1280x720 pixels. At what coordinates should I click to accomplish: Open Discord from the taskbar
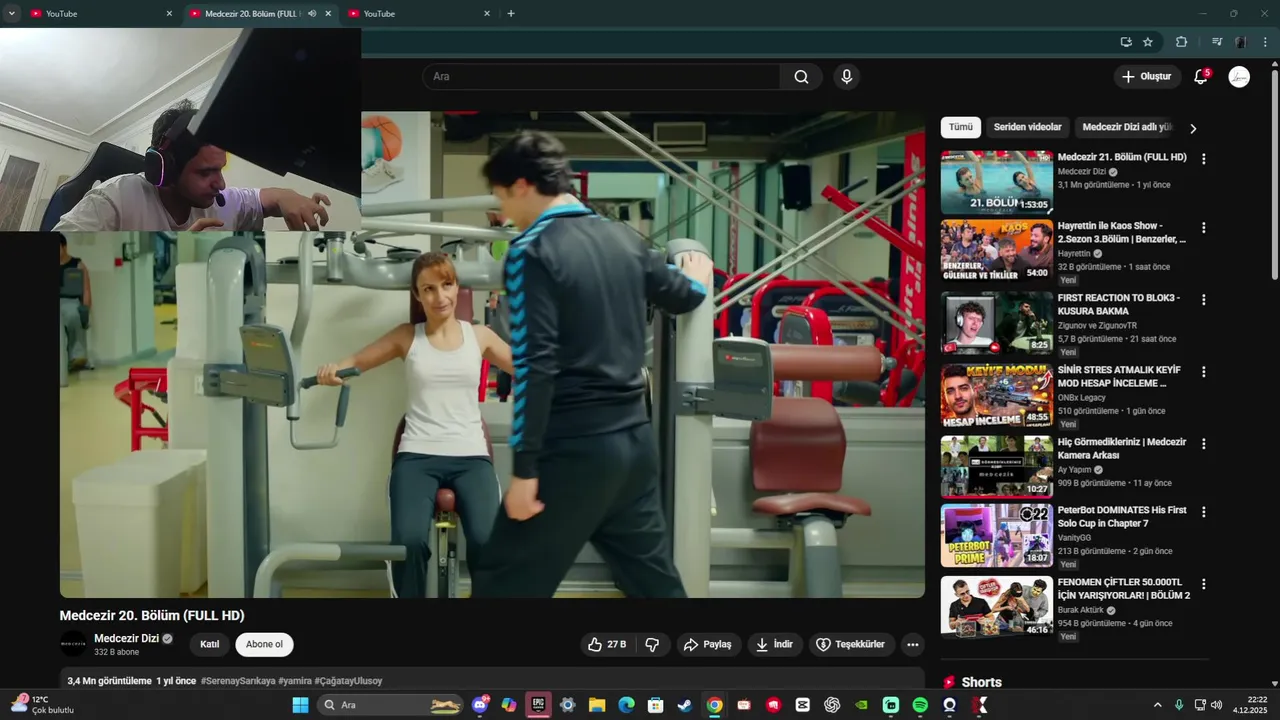point(480,705)
